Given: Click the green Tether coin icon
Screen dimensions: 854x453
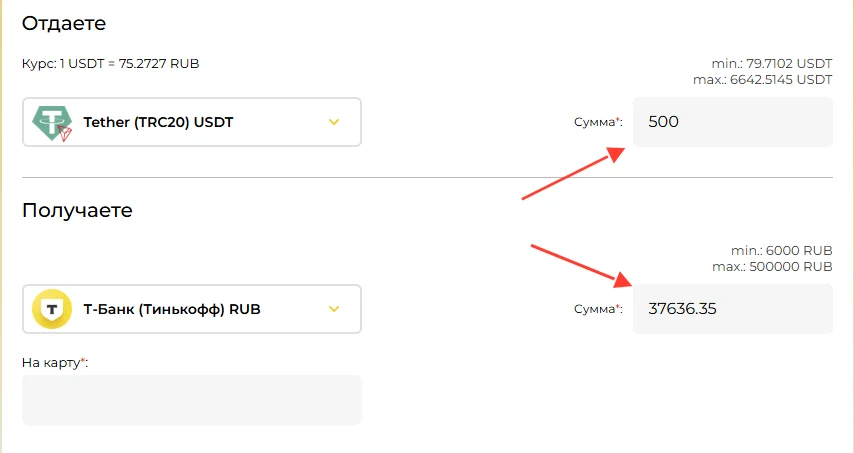Looking at the screenshot, I should [52, 122].
